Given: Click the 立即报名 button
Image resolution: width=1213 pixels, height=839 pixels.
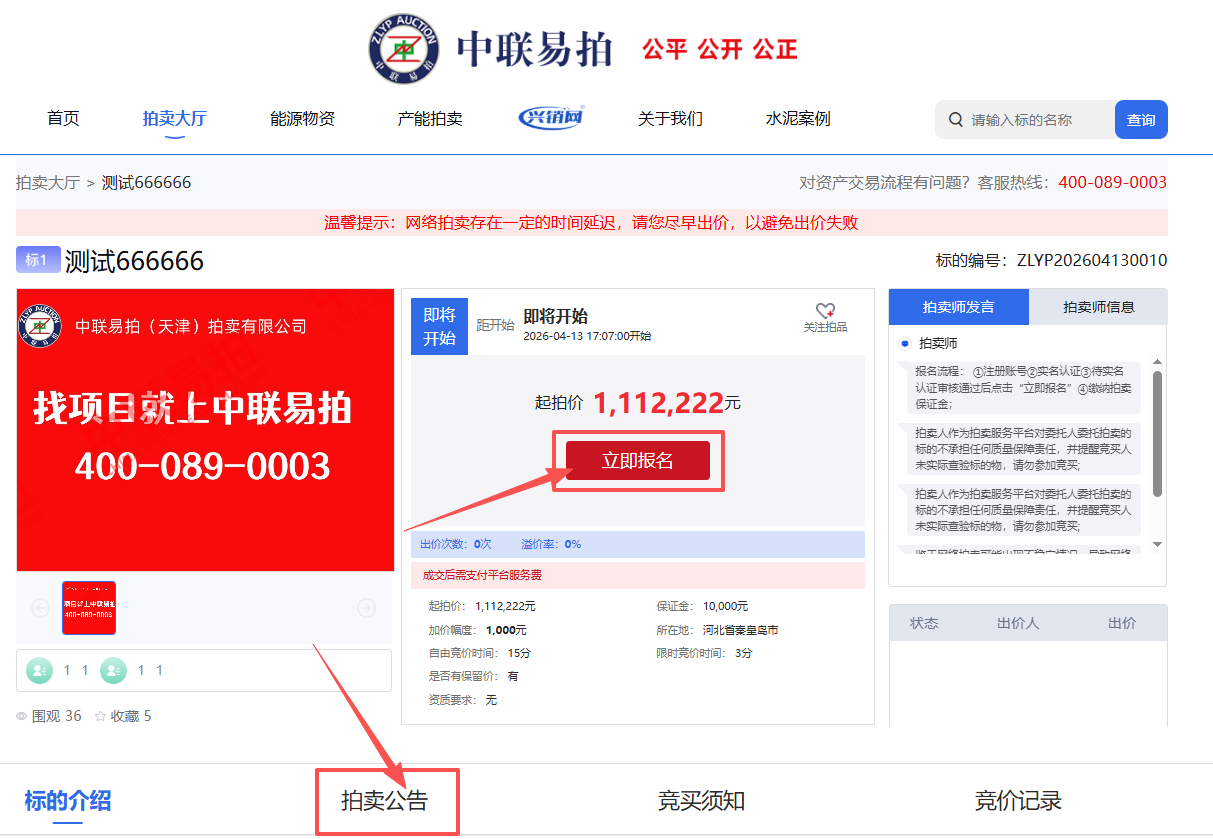Looking at the screenshot, I should pyautogui.click(x=638, y=461).
